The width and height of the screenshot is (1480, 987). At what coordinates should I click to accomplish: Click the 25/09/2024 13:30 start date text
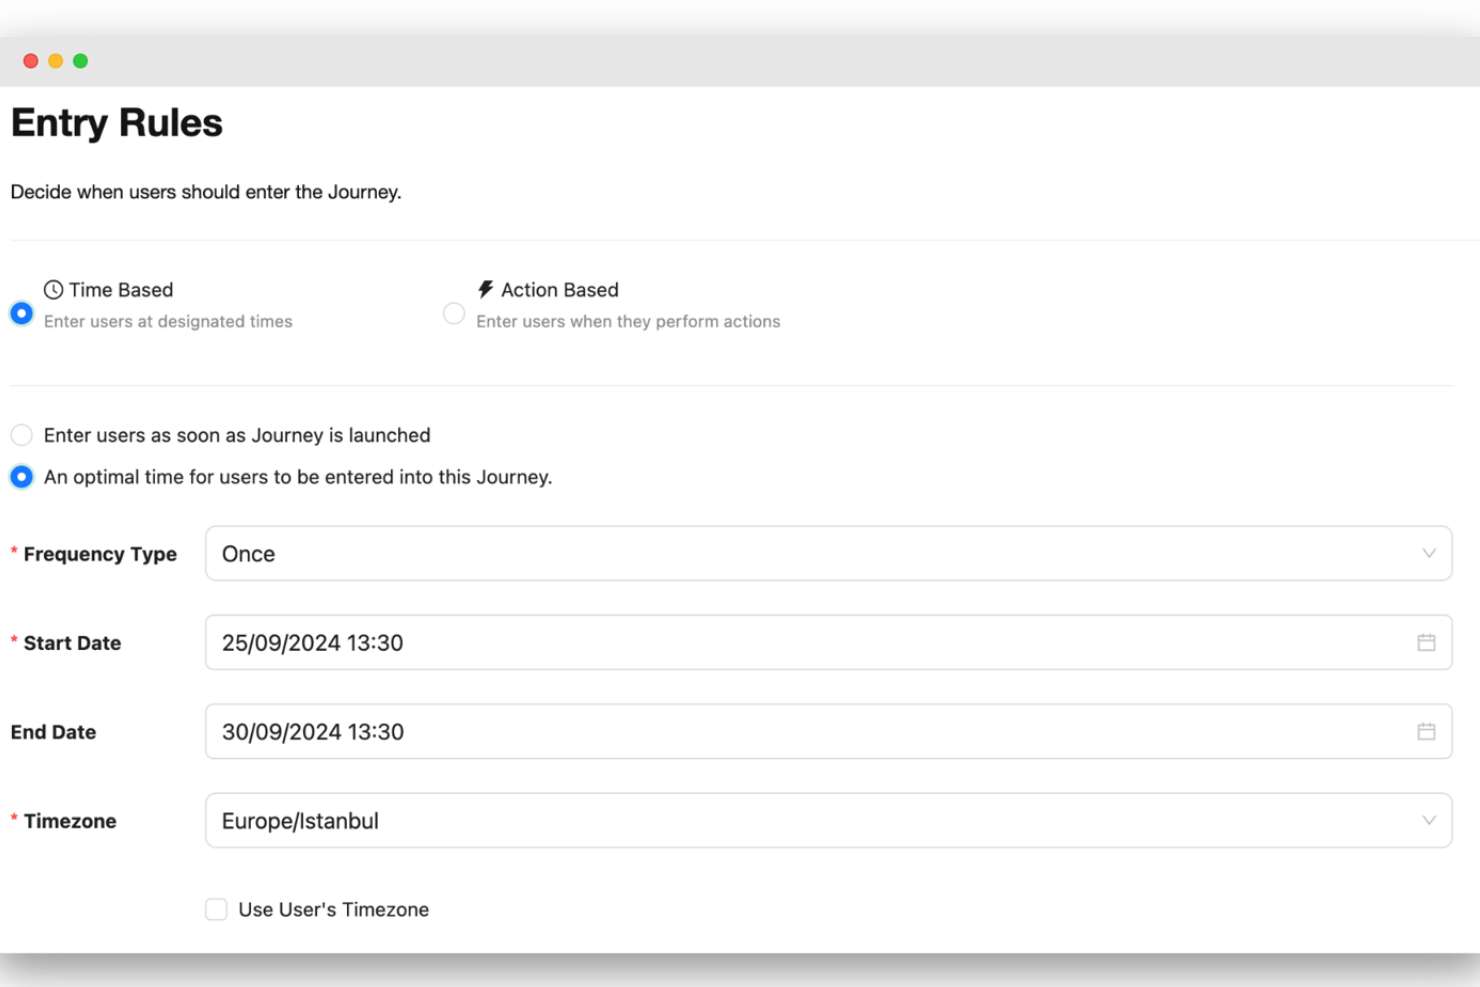(313, 643)
